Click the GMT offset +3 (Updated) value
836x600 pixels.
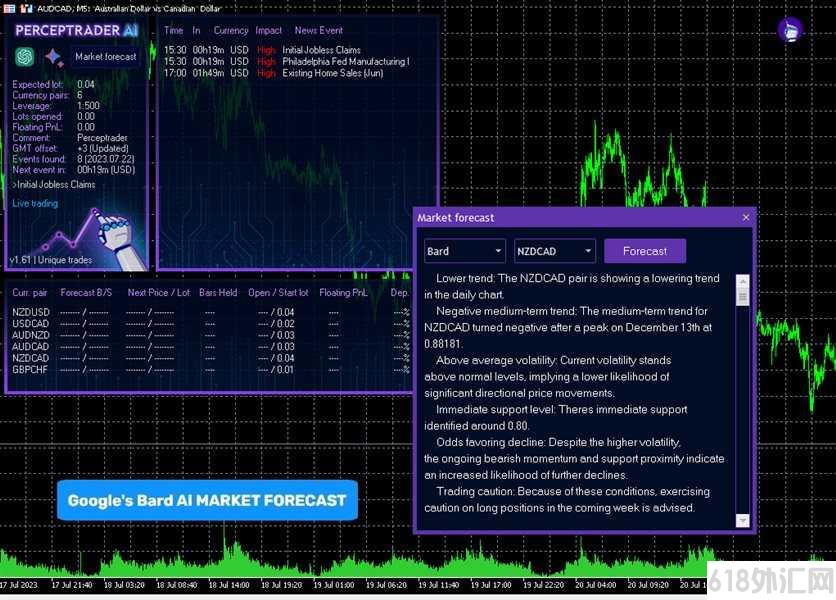click(103, 148)
